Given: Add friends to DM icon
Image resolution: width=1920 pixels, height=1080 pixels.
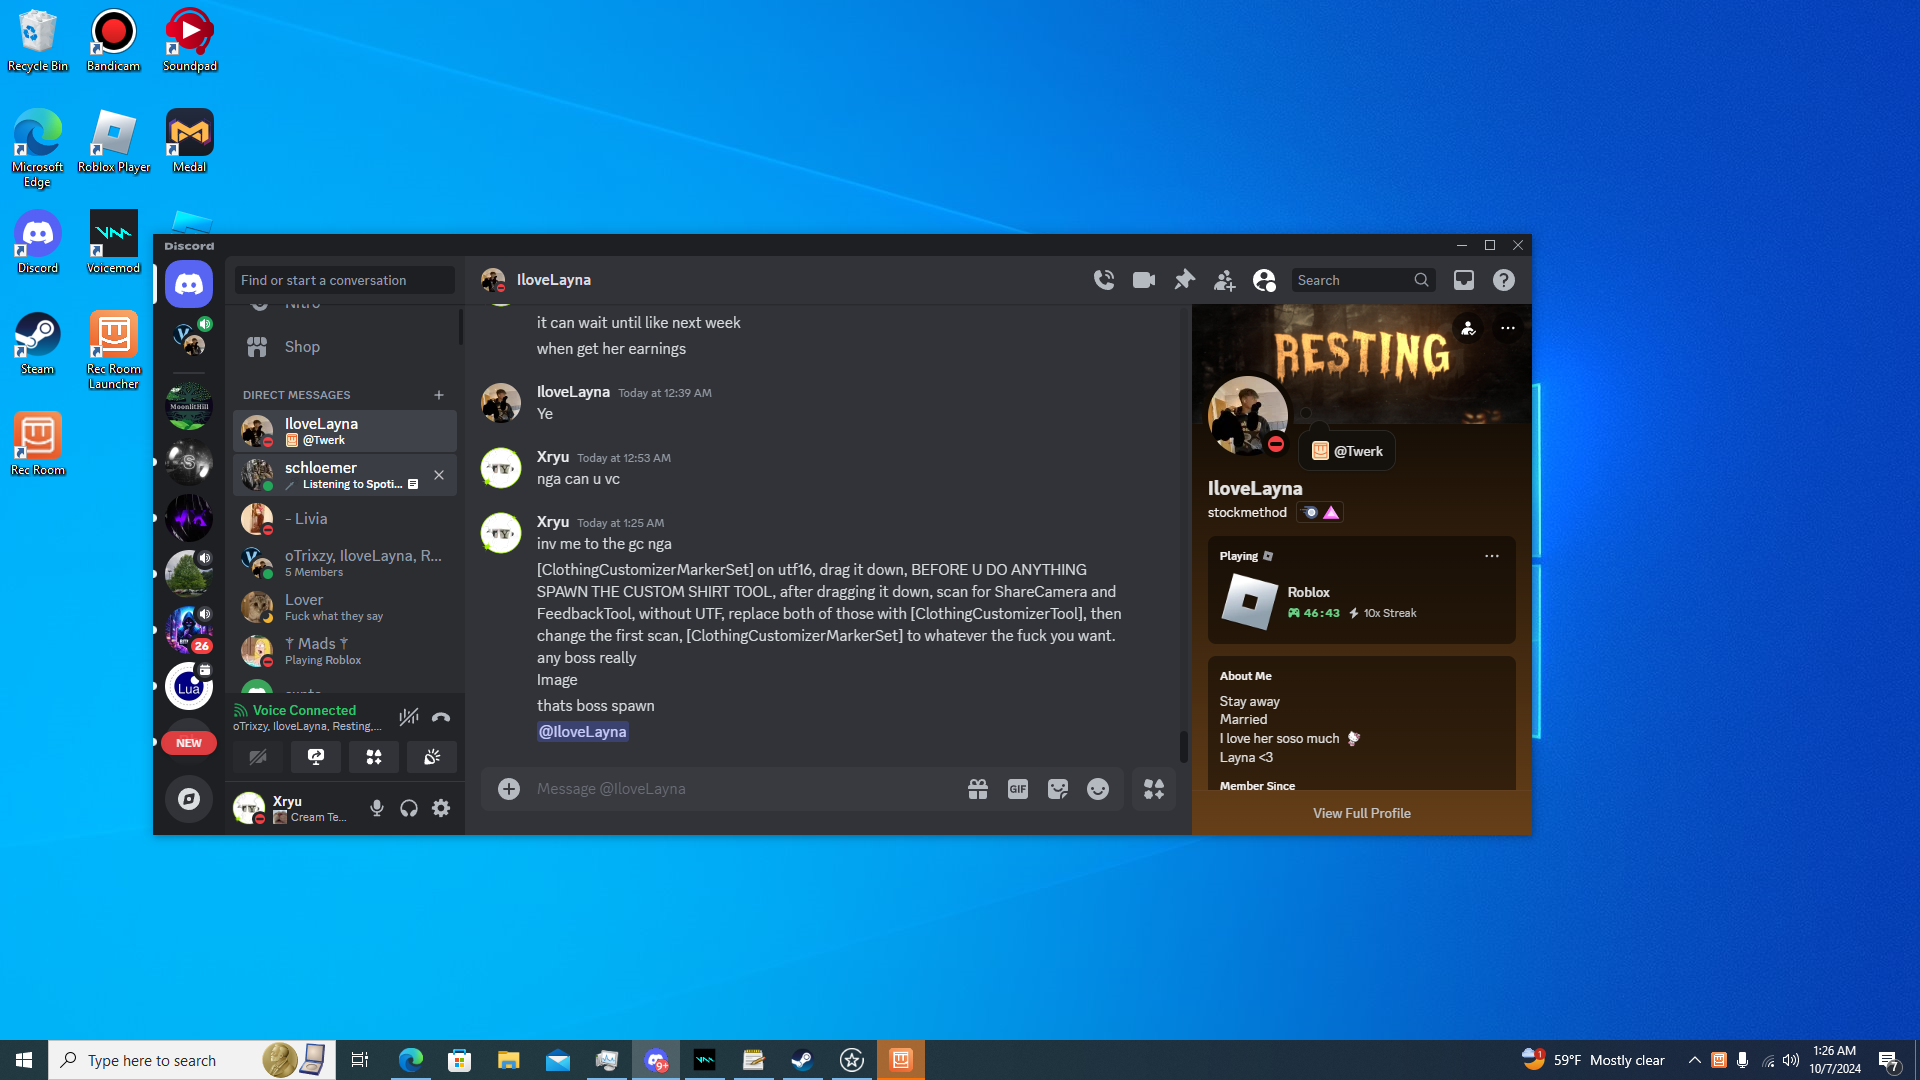Looking at the screenshot, I should (1224, 280).
